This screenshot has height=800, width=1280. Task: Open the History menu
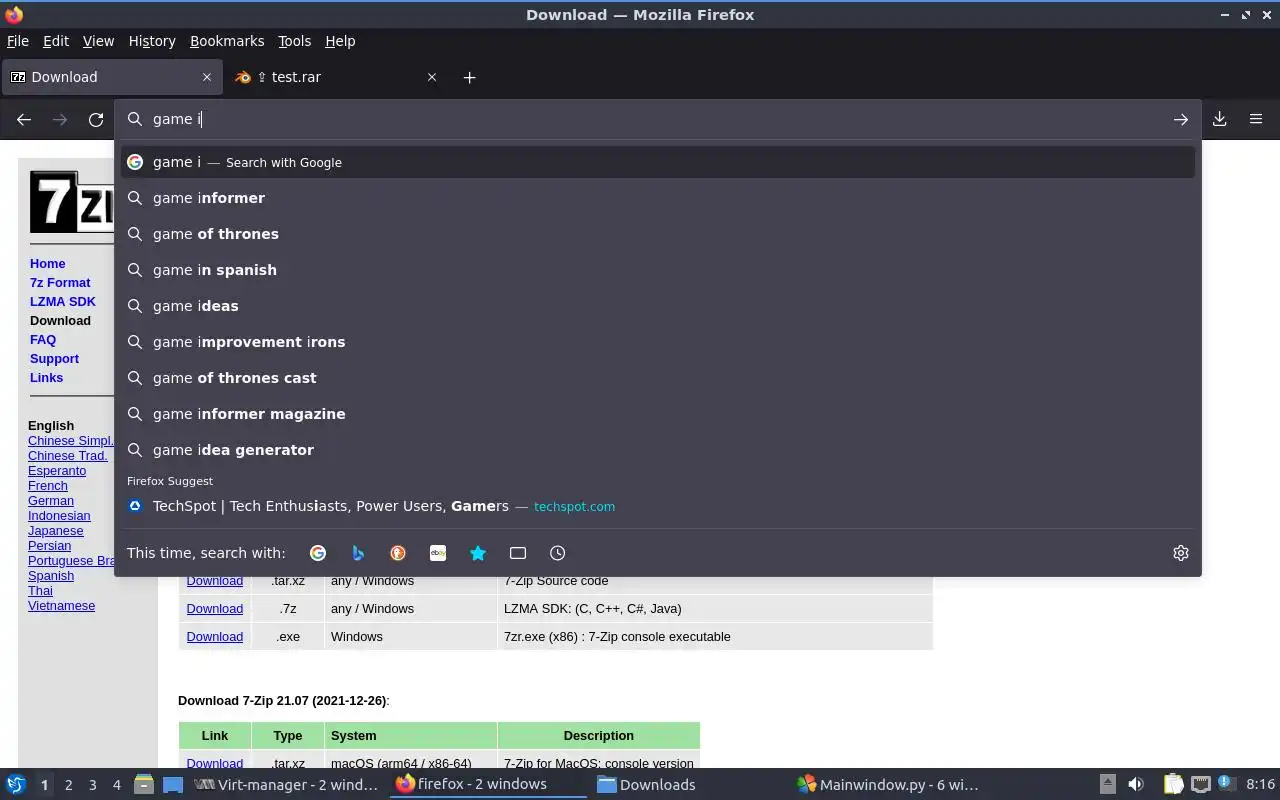(x=152, y=41)
